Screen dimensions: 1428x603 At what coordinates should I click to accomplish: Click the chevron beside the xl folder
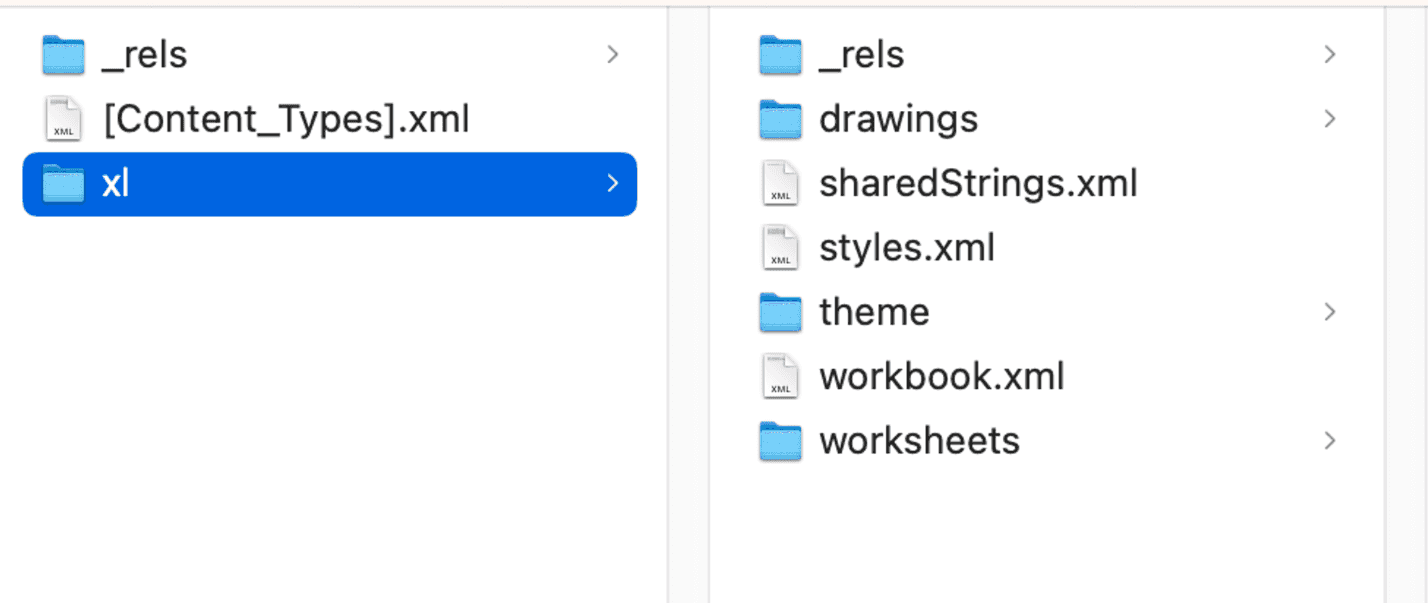612,184
